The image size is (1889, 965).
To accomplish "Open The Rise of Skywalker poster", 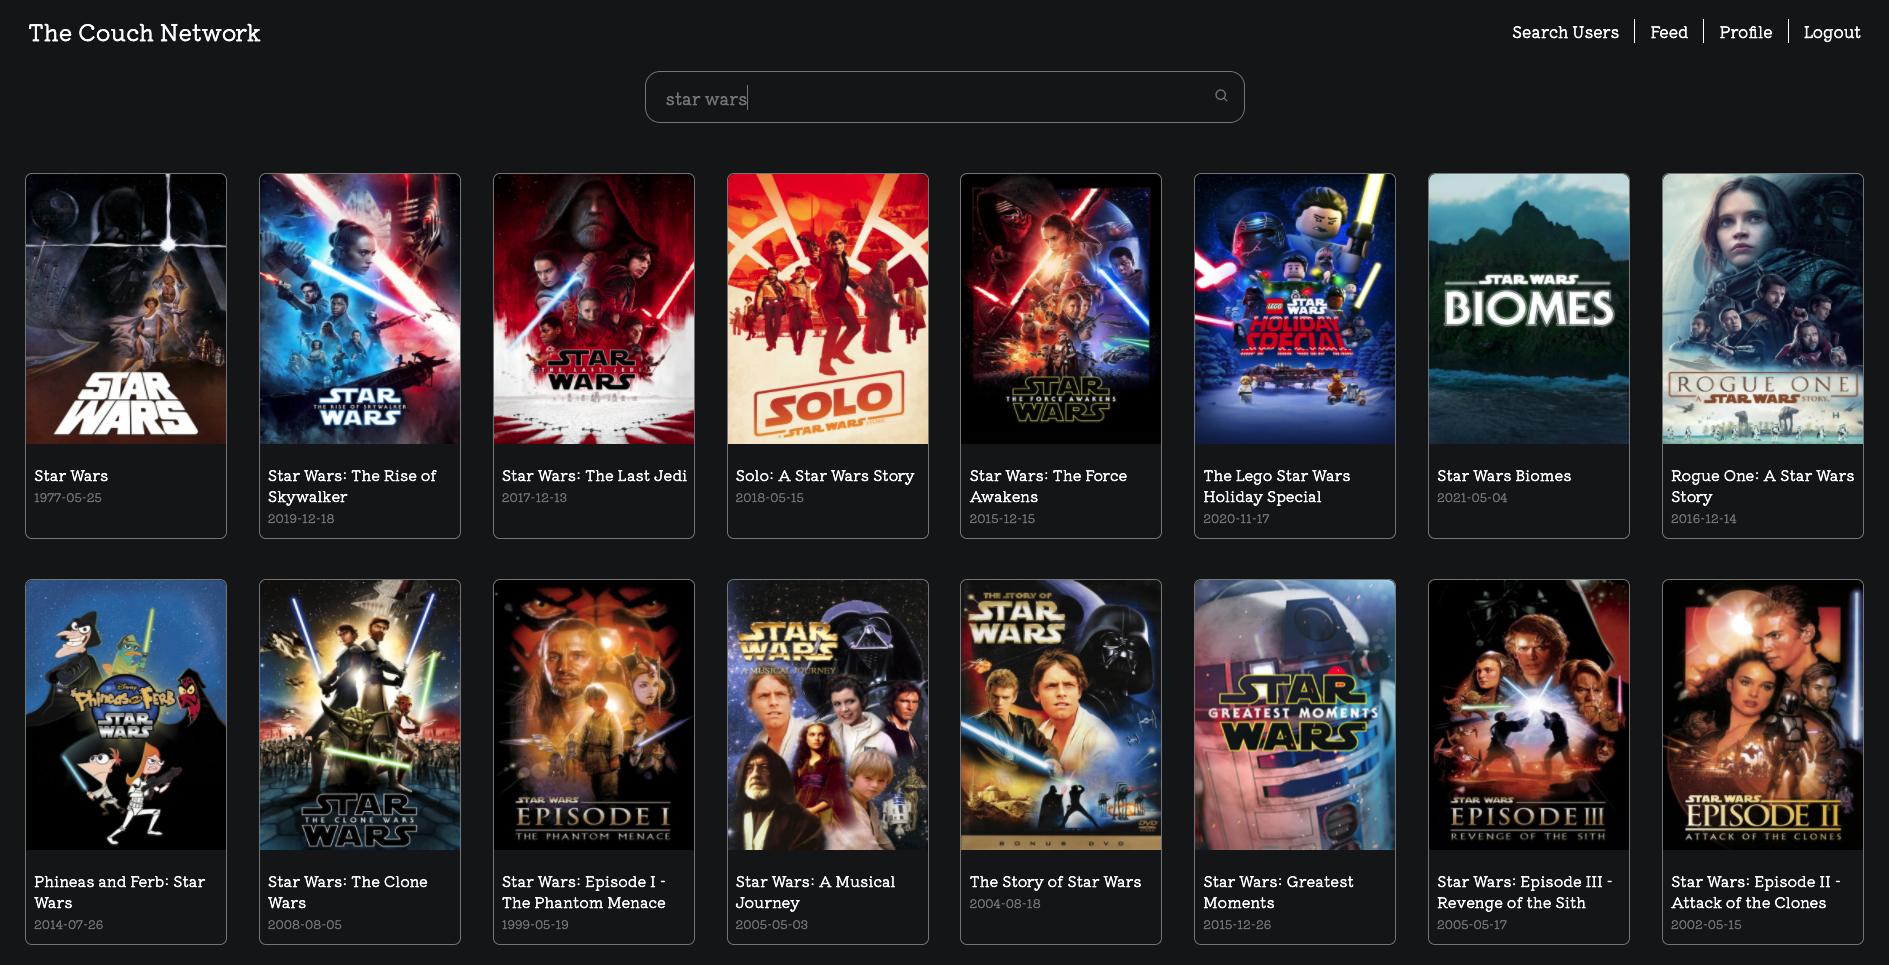I will click(360, 309).
